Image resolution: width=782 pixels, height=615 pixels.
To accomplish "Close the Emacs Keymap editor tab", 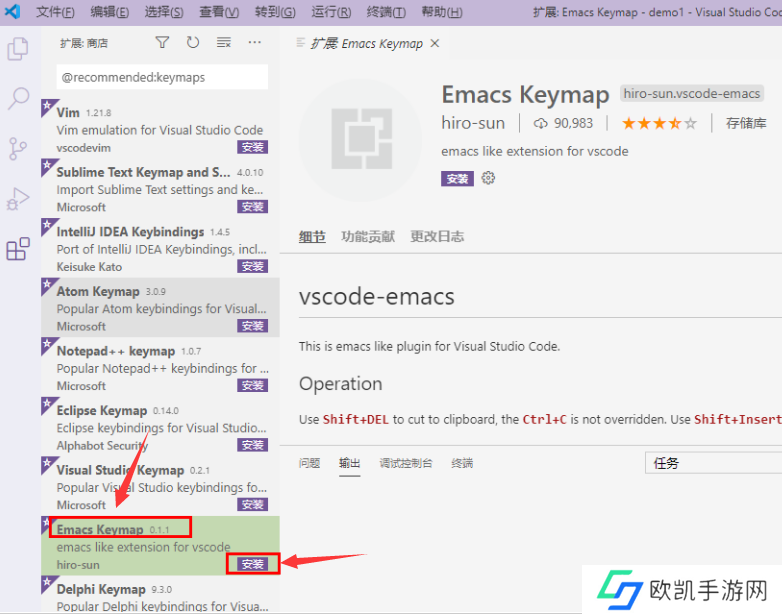I will point(435,43).
